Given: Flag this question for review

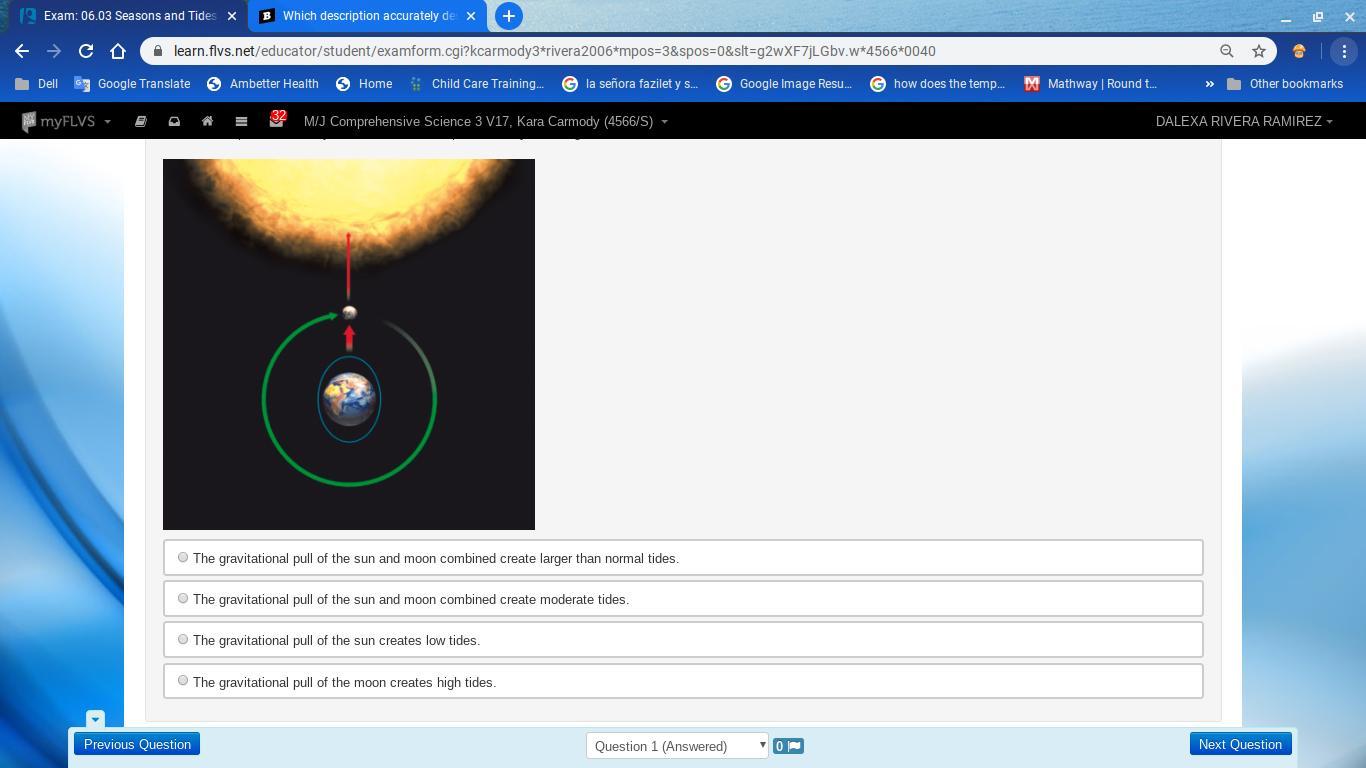Looking at the screenshot, I should 788,746.
